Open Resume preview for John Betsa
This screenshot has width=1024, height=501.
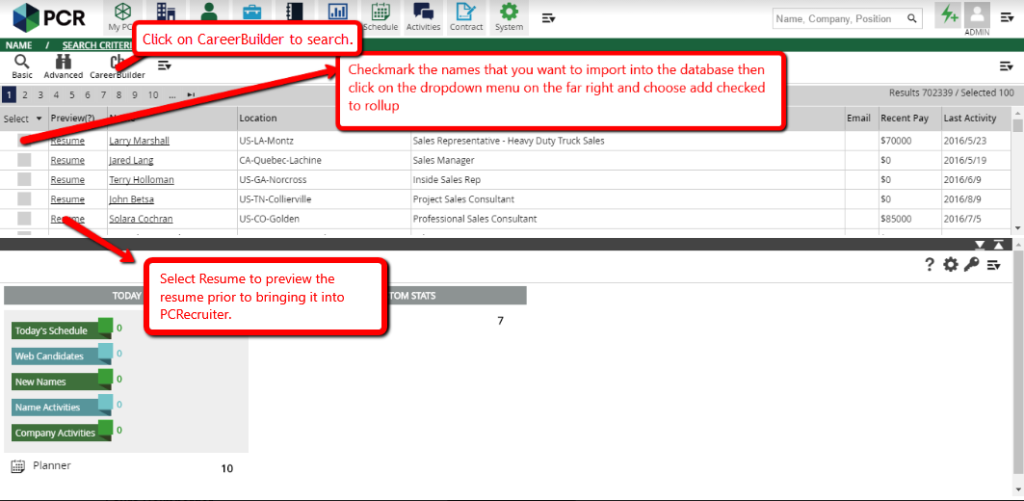[68, 199]
